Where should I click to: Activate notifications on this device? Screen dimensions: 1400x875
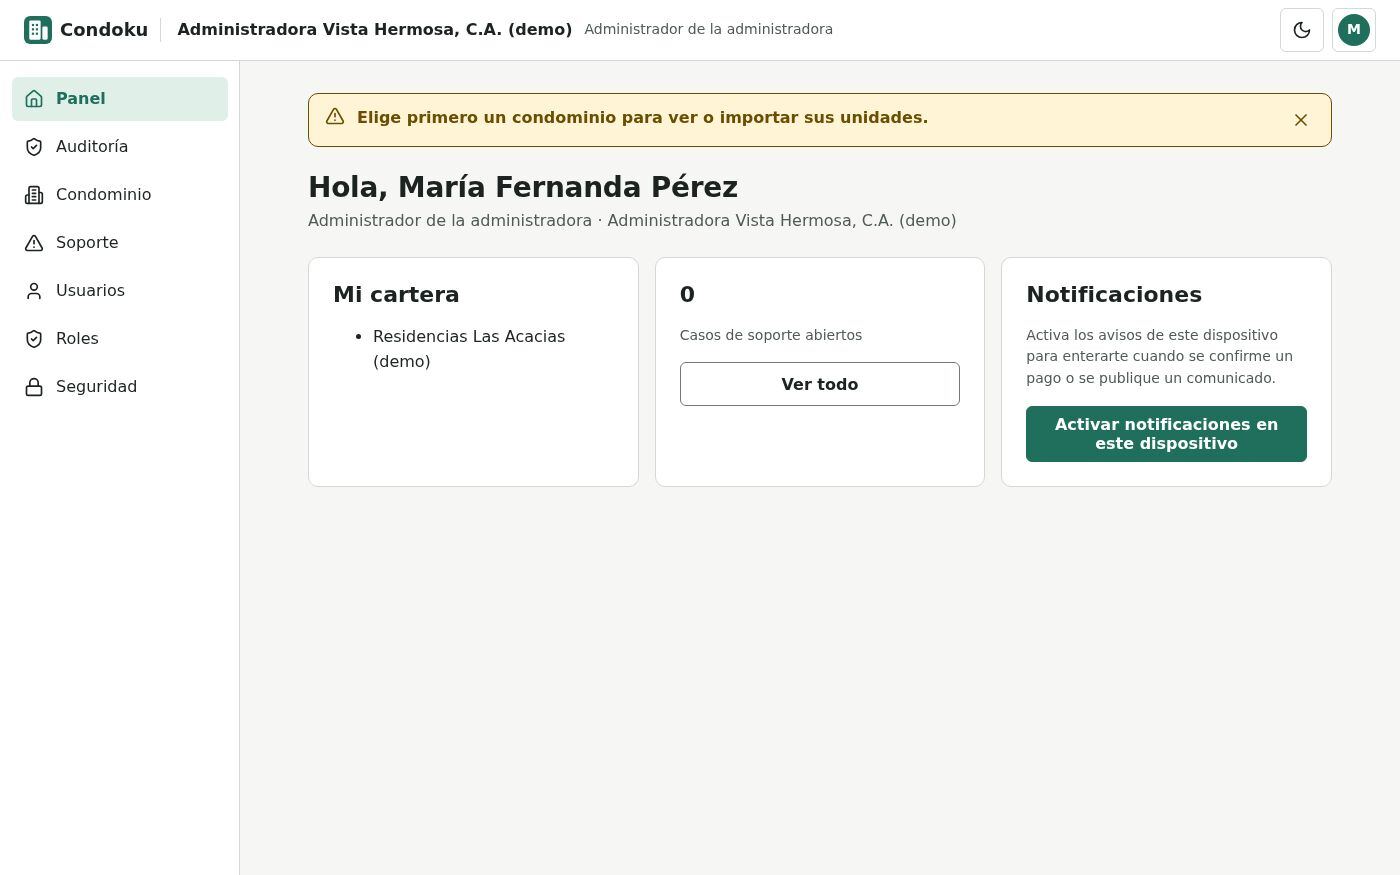click(x=1166, y=434)
